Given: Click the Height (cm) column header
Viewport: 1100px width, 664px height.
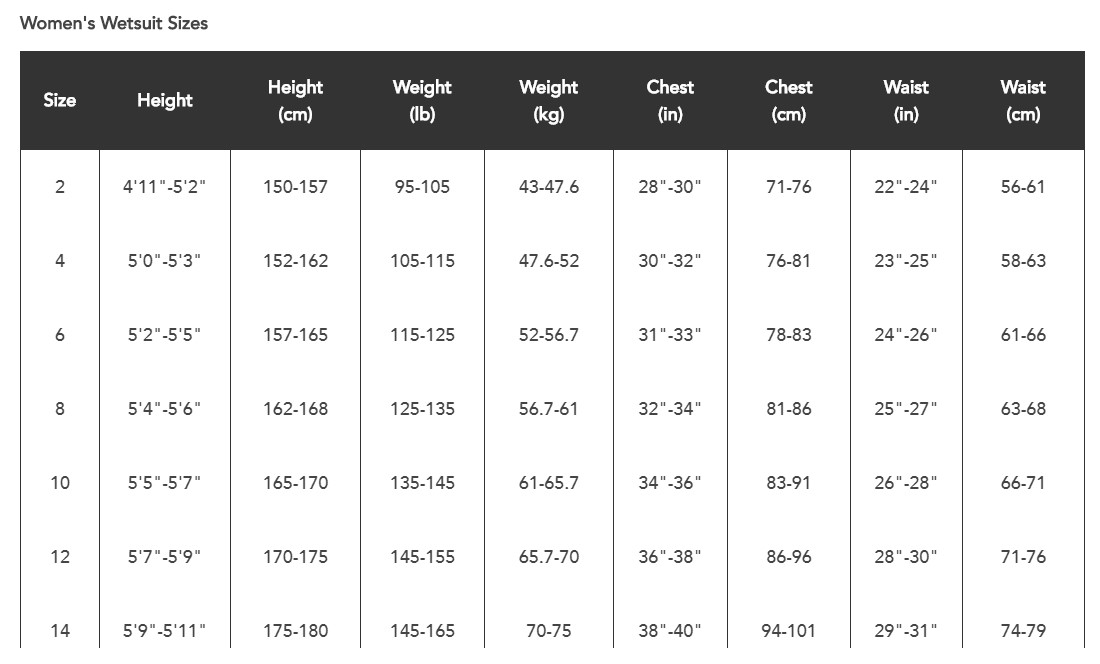Looking at the screenshot, I should click(295, 100).
